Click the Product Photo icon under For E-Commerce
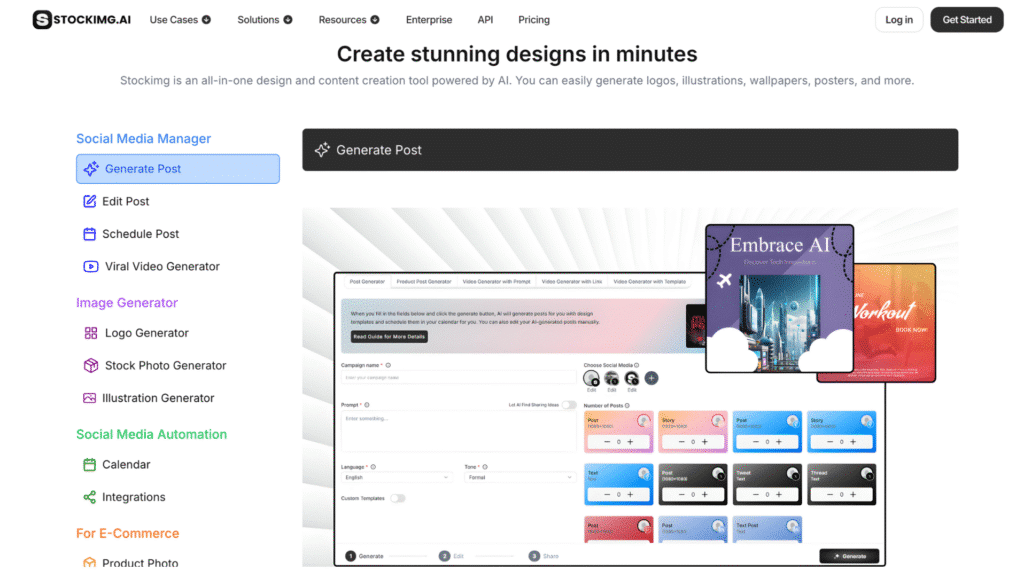The height and width of the screenshot is (571, 1024). (x=89, y=563)
